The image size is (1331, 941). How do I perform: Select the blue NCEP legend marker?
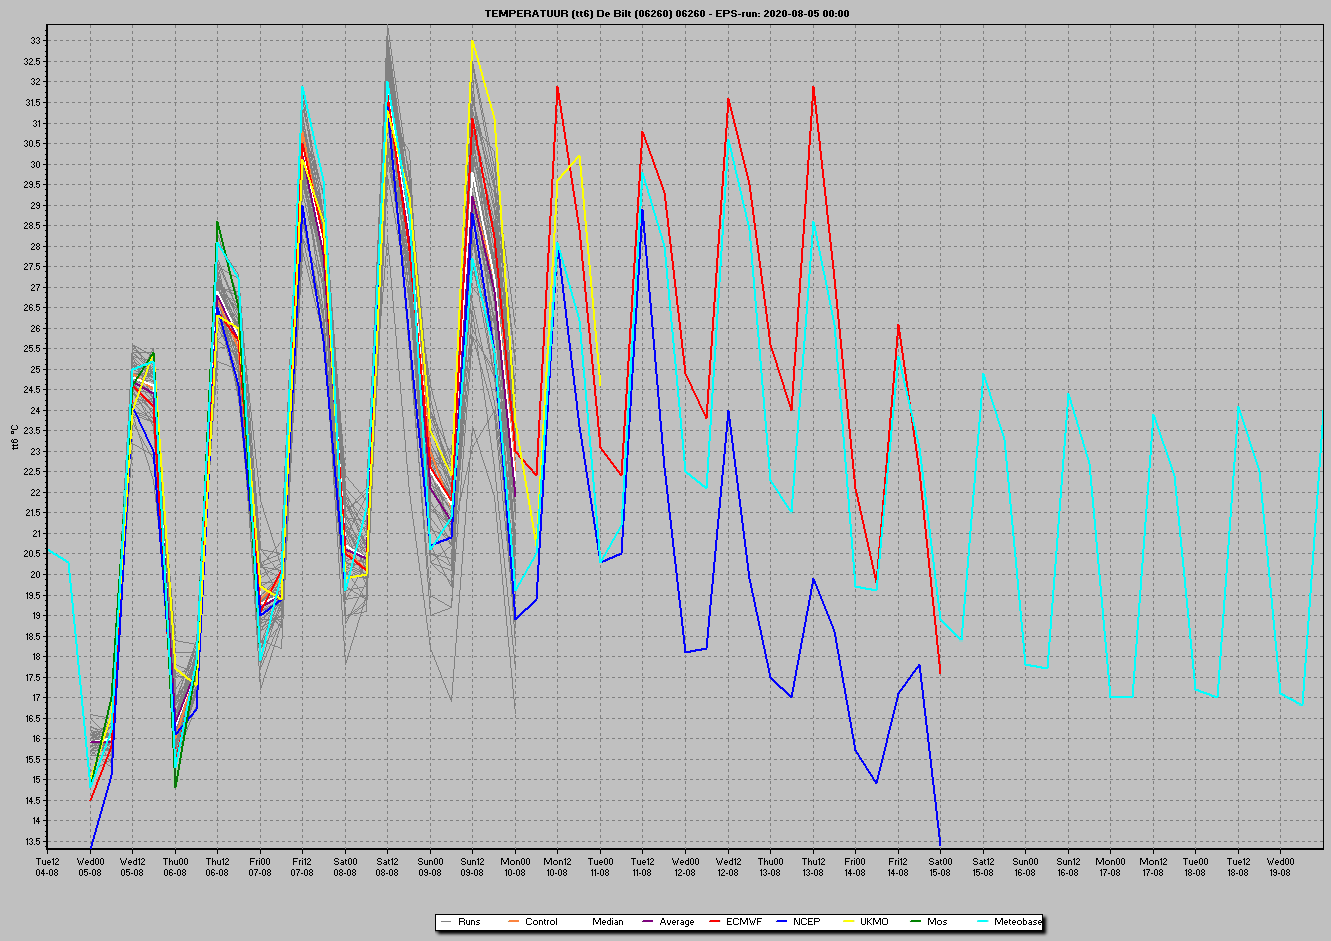pos(781,922)
